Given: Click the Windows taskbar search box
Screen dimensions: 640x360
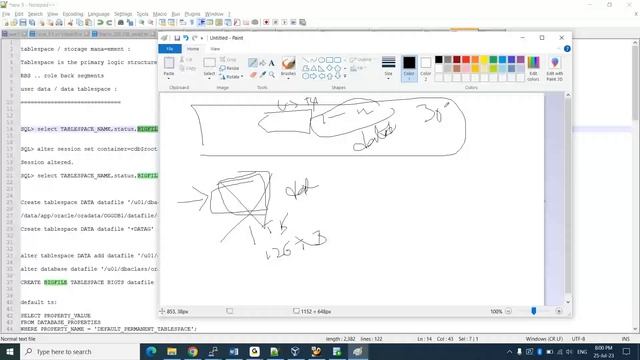Looking at the screenshot, I should point(80,351).
